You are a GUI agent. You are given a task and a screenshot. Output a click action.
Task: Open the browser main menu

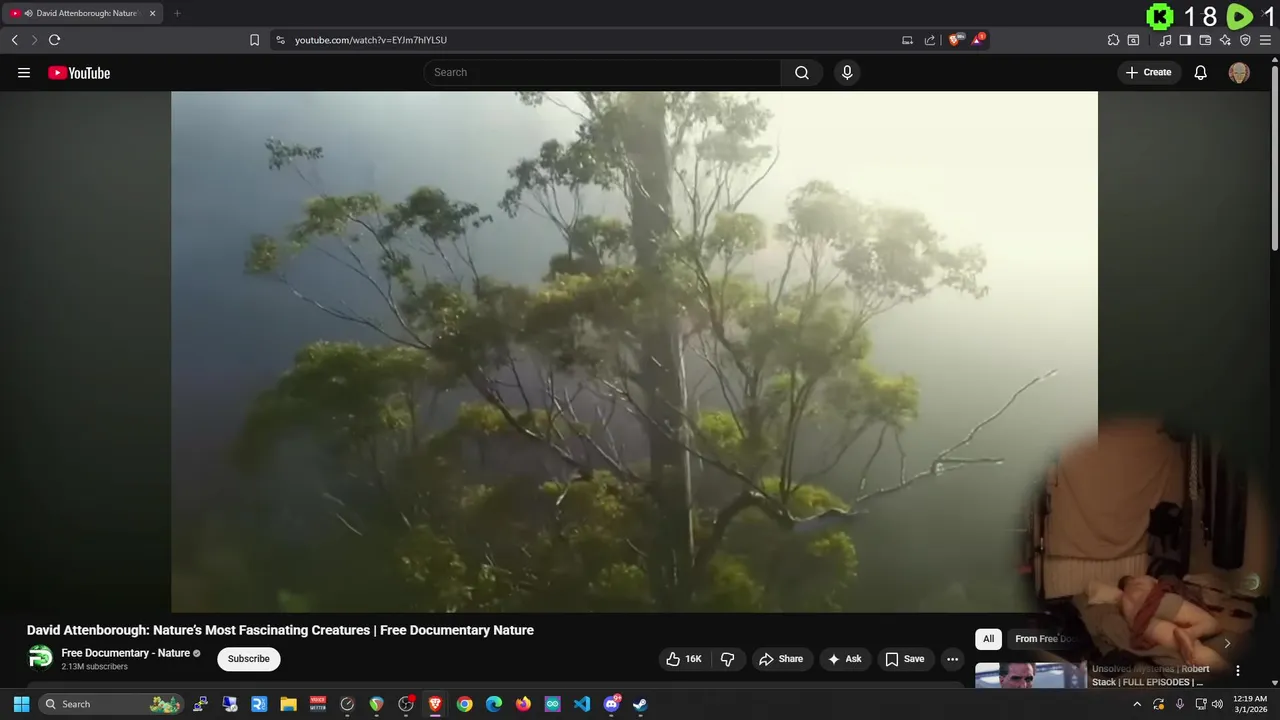1265,40
